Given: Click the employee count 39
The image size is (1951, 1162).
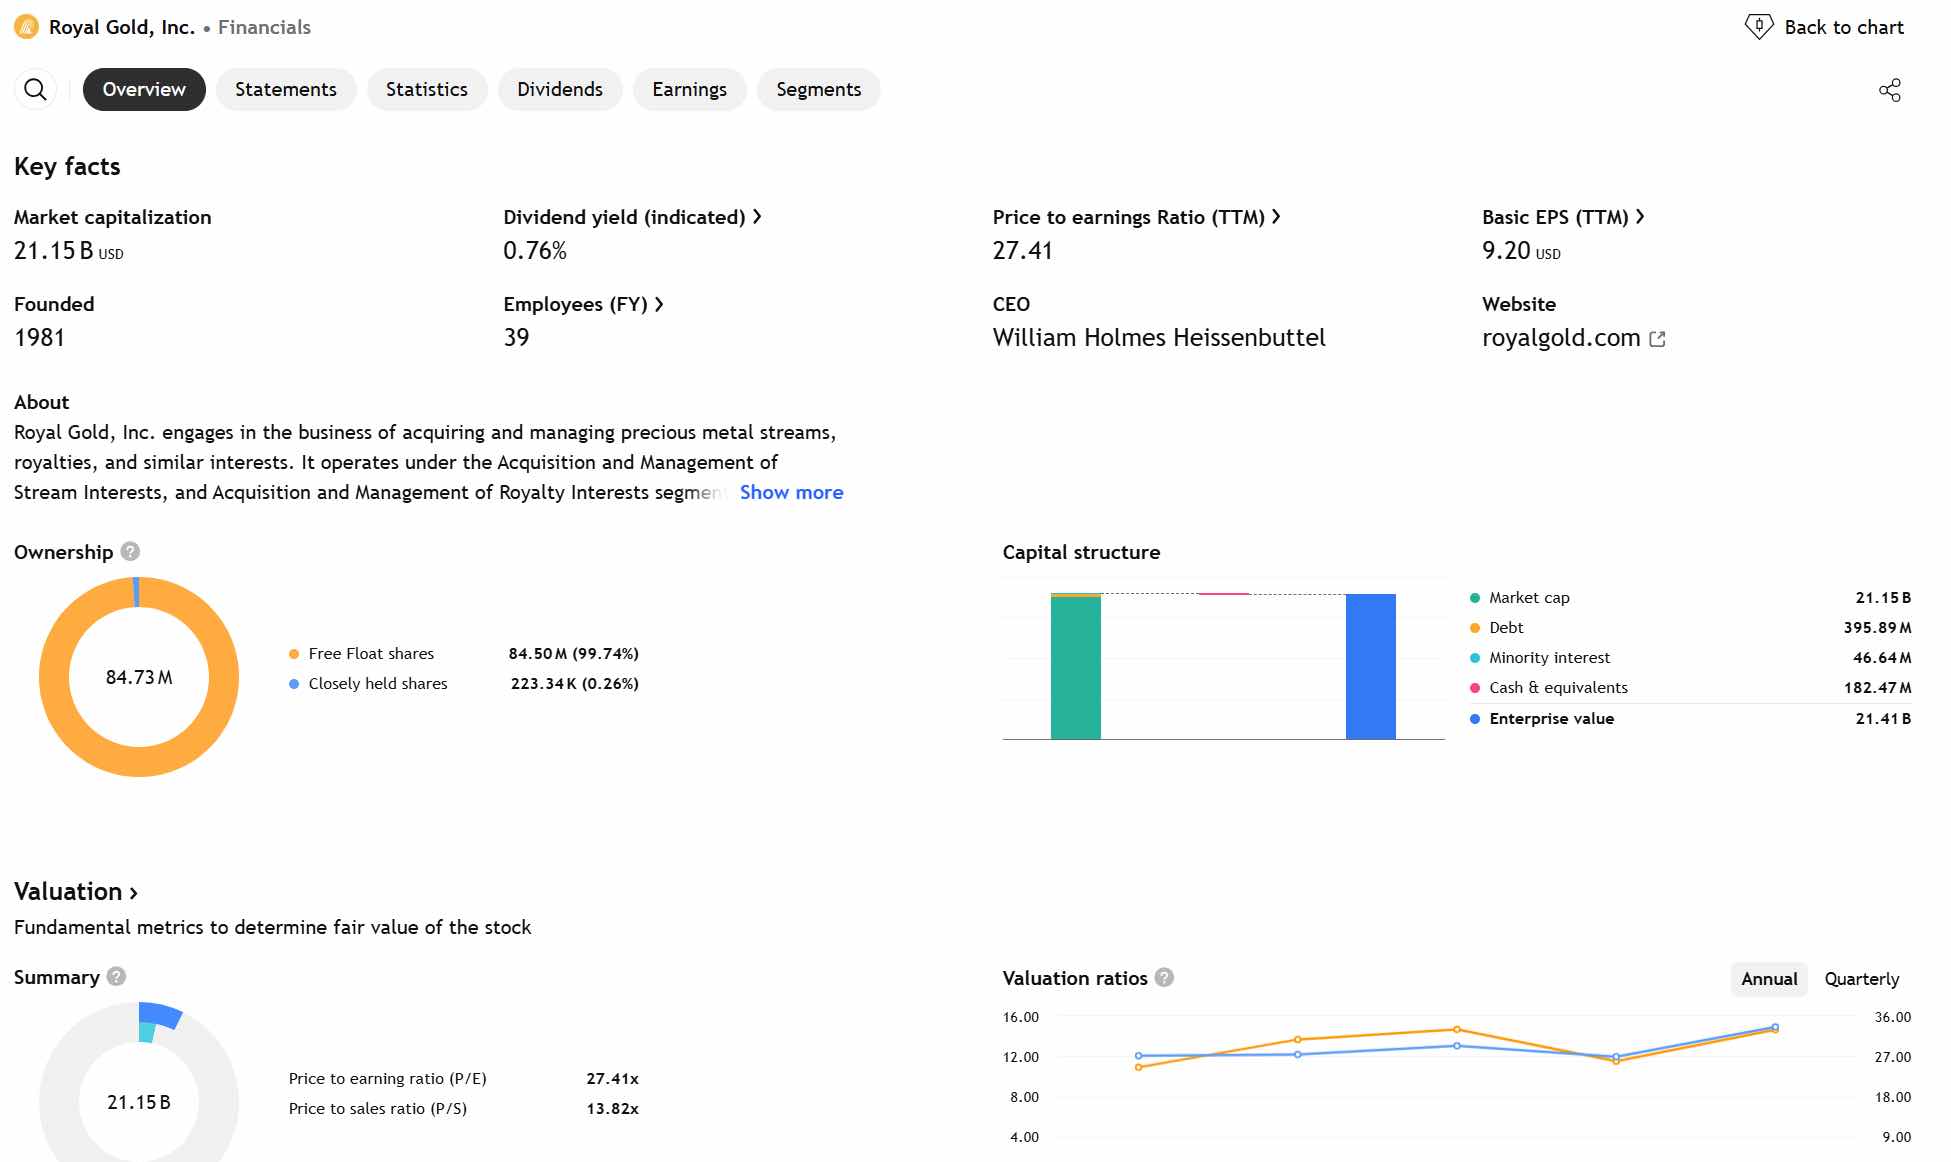Looking at the screenshot, I should (516, 338).
